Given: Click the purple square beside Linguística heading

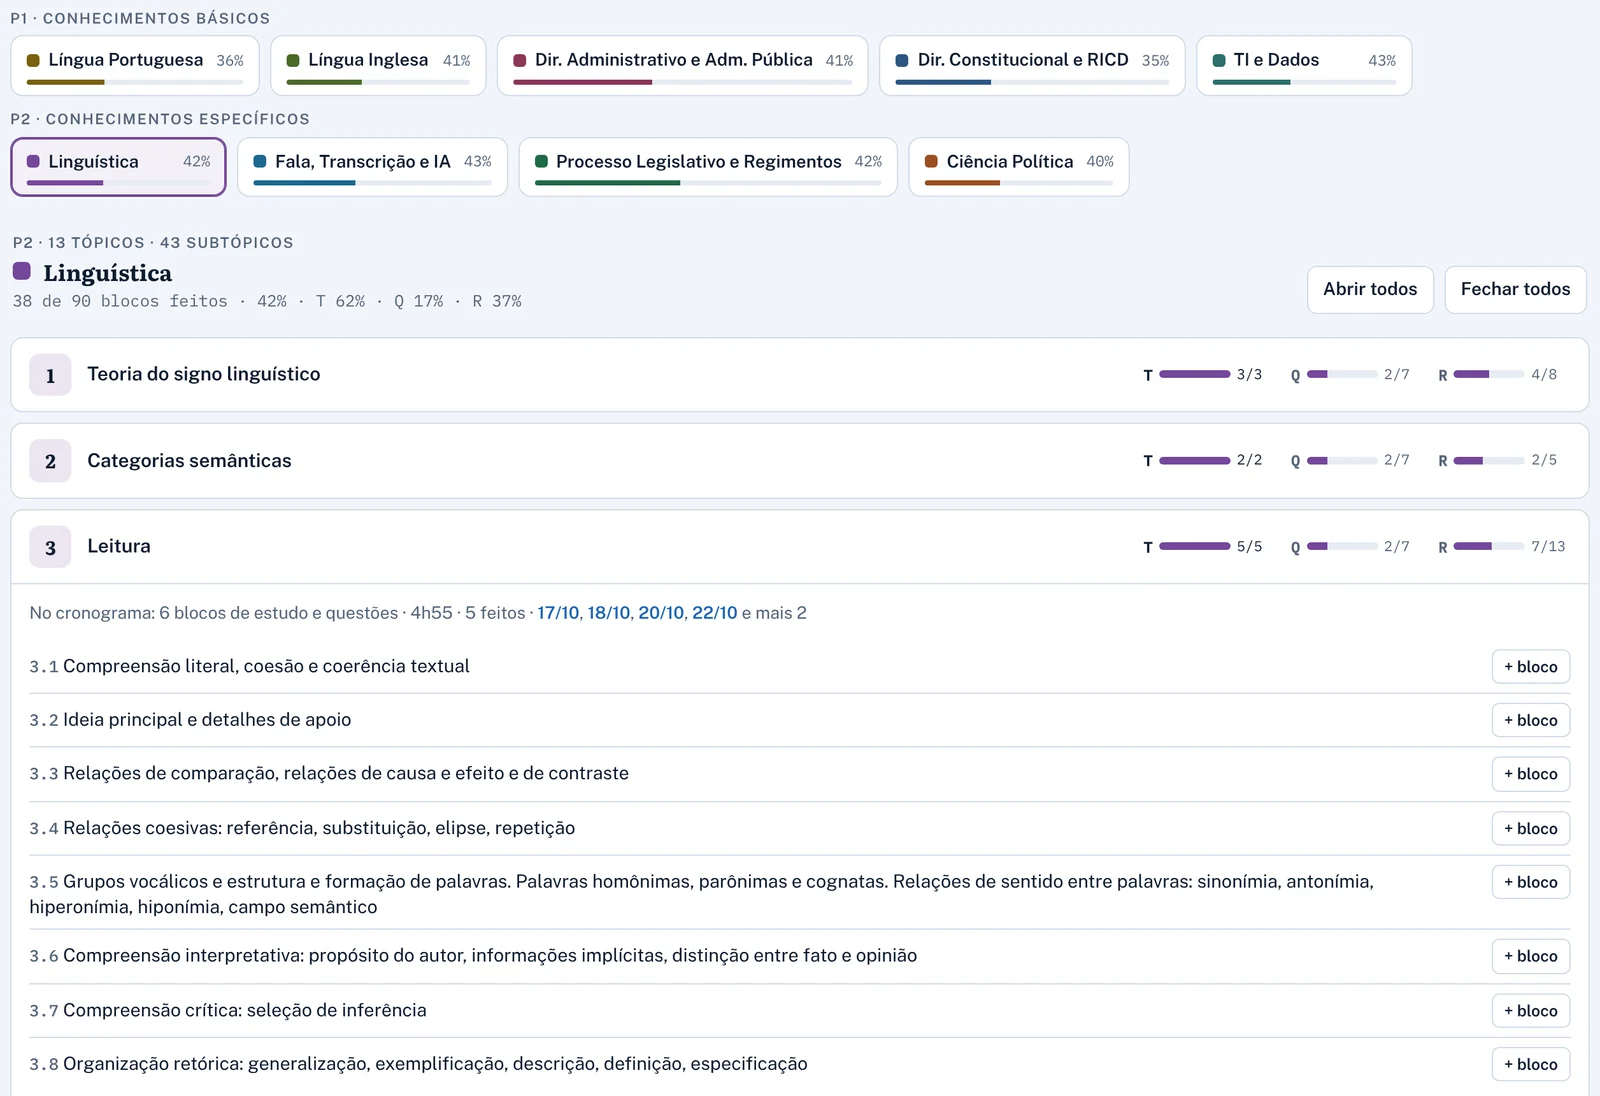Looking at the screenshot, I should 22,271.
